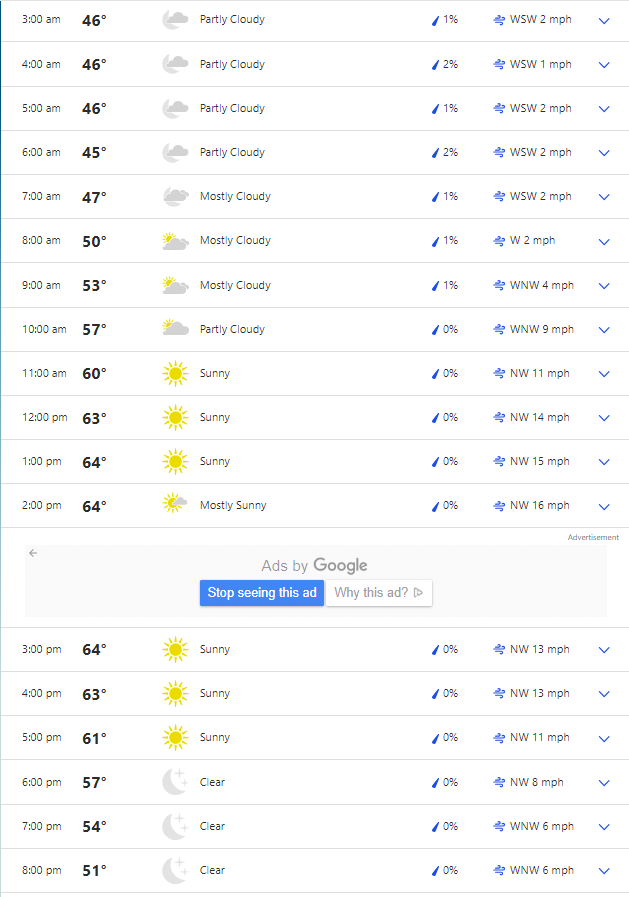Click the raindrop icon at 12:00 pm
629x897 pixels.
point(435,418)
